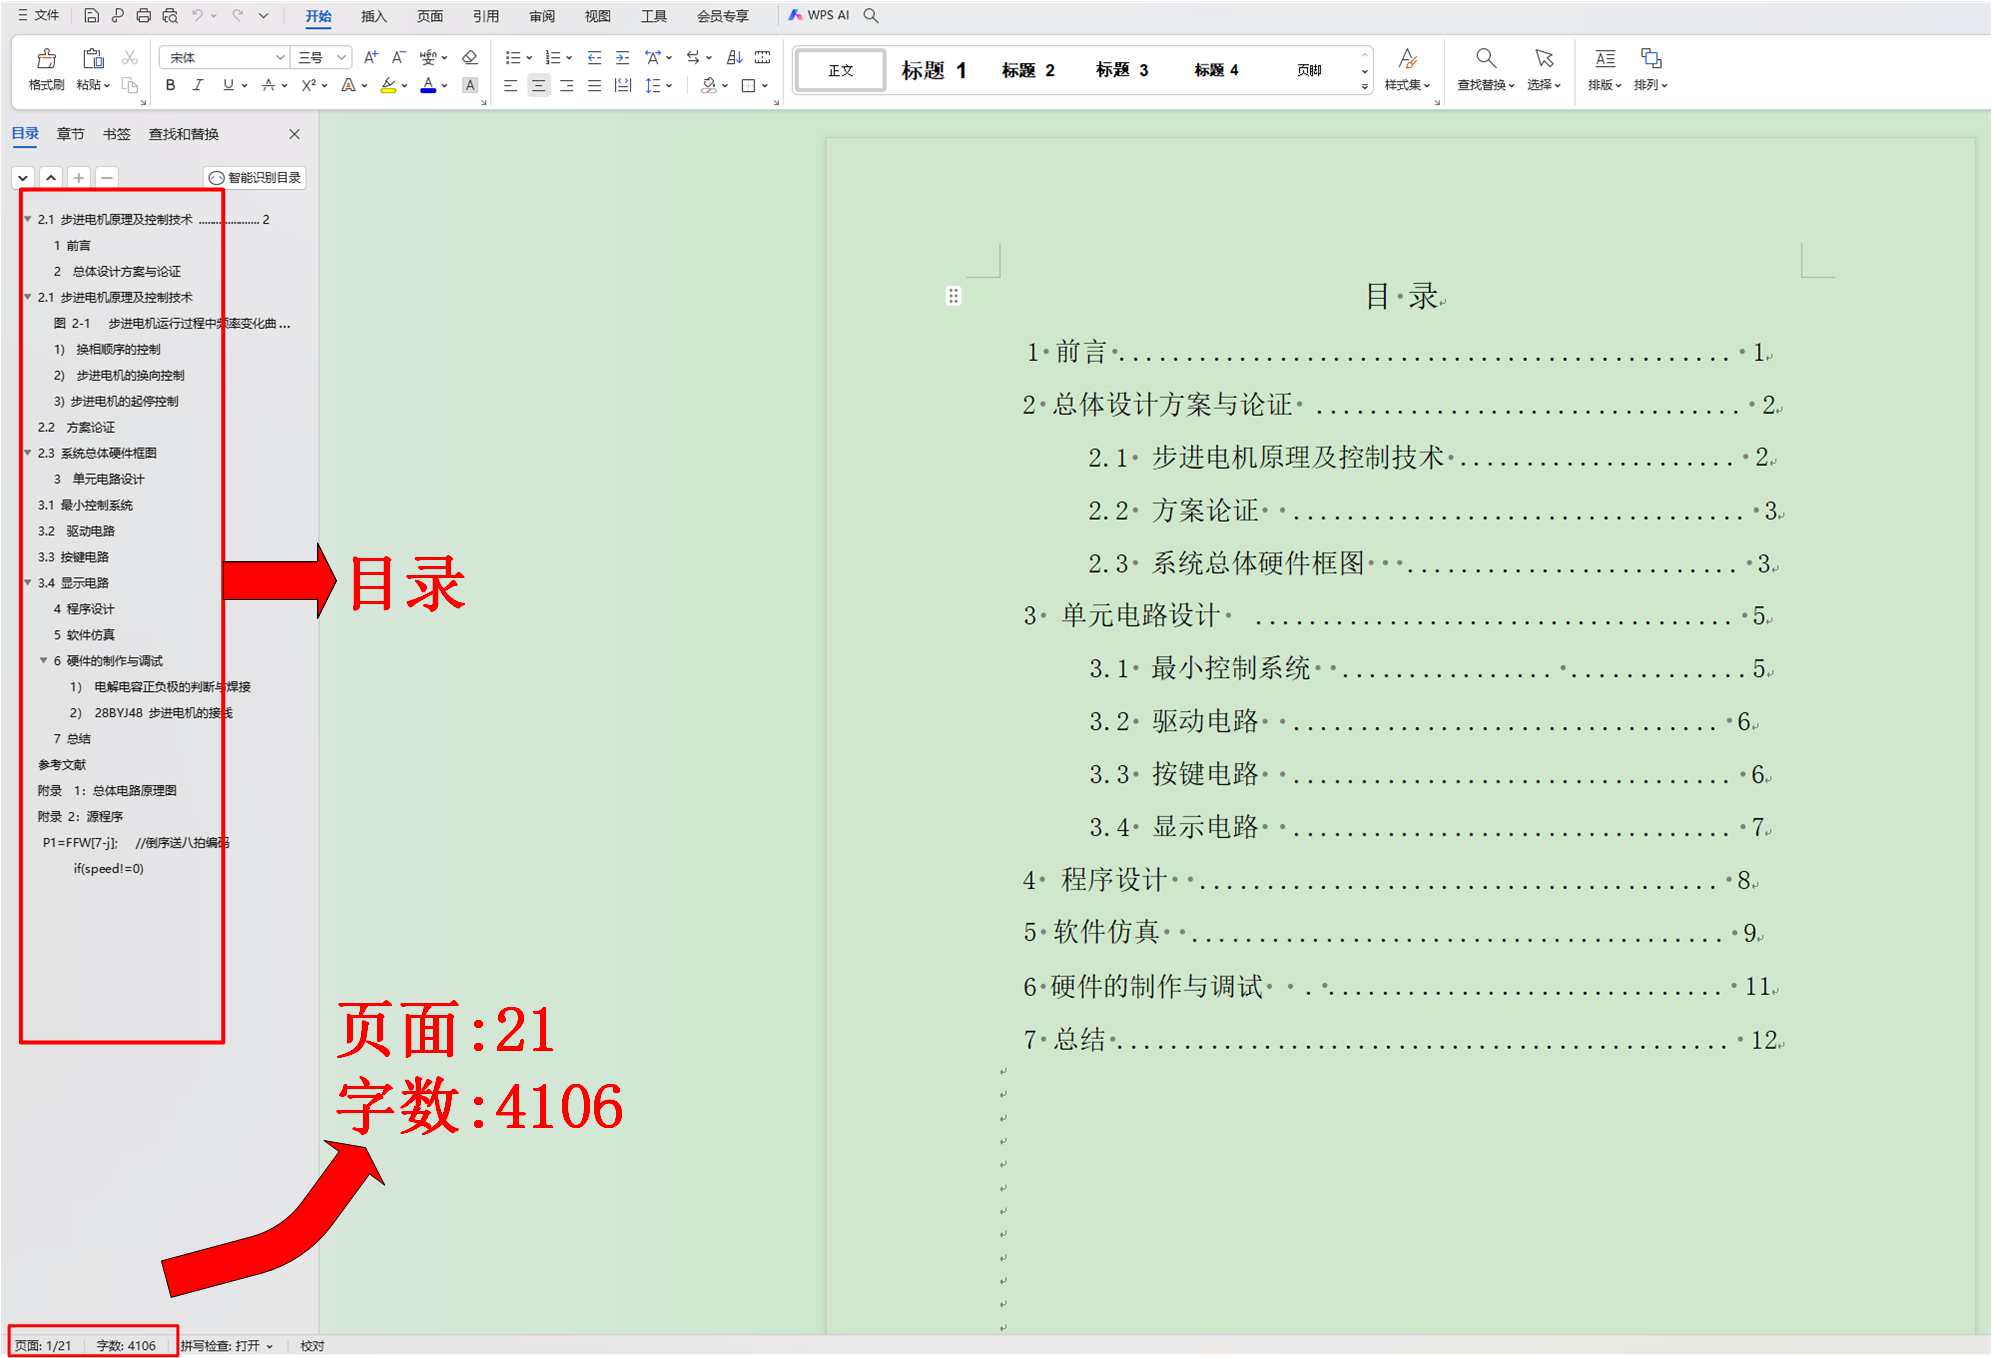Demote heading with minus button in outline pane
Viewport: 1992px width, 1358px height.
click(107, 177)
